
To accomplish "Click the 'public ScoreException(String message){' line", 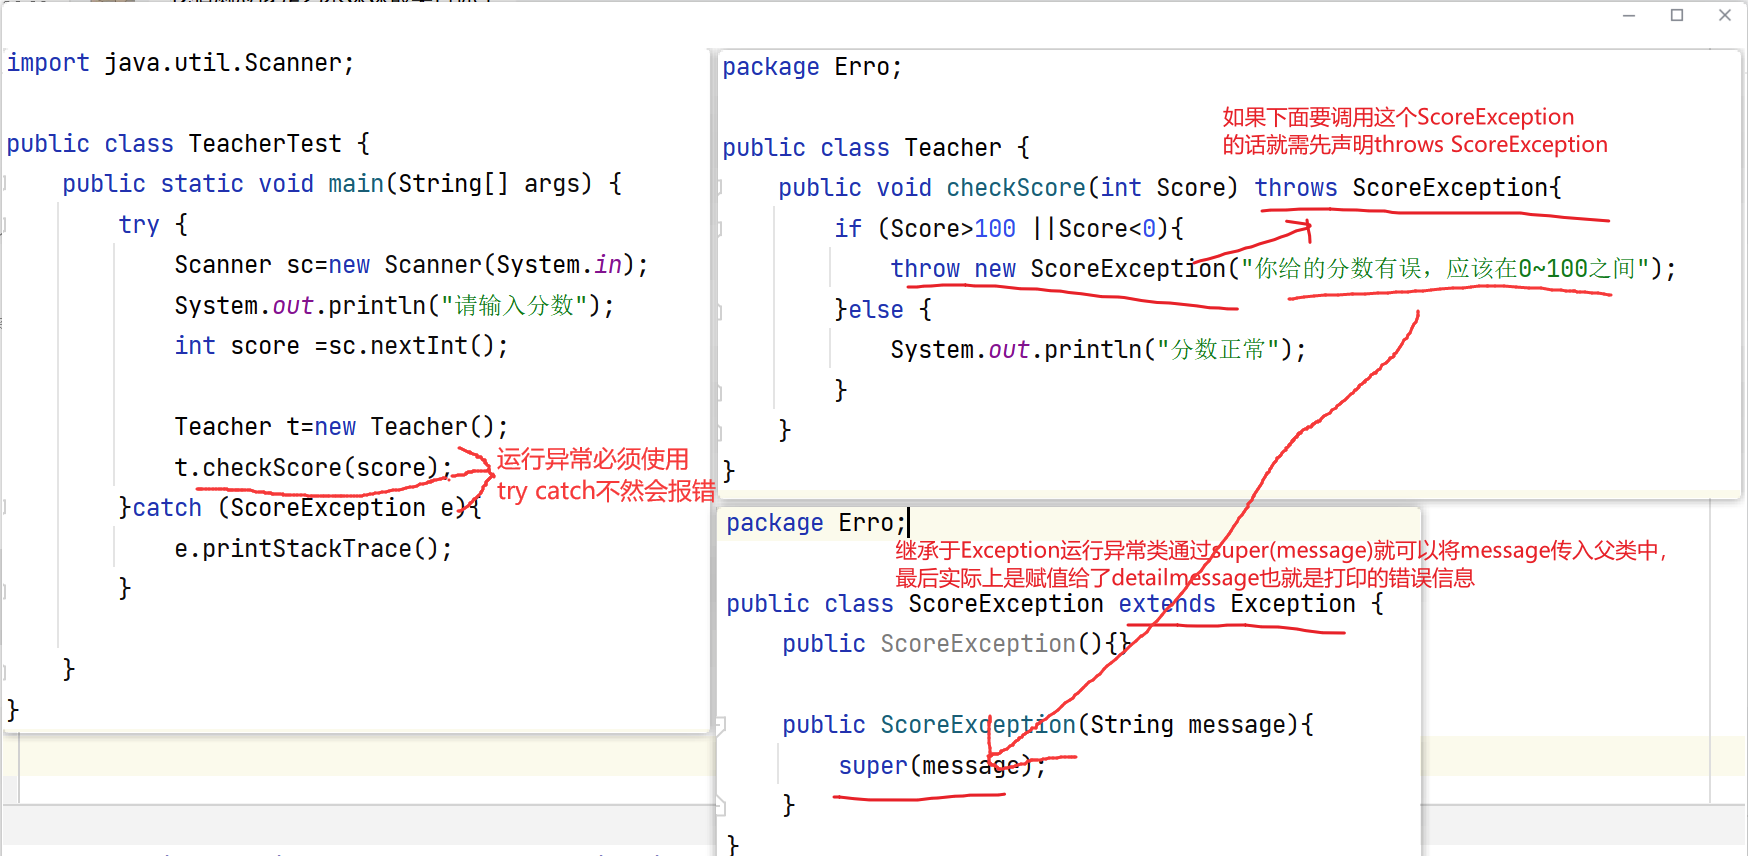I will [1048, 725].
